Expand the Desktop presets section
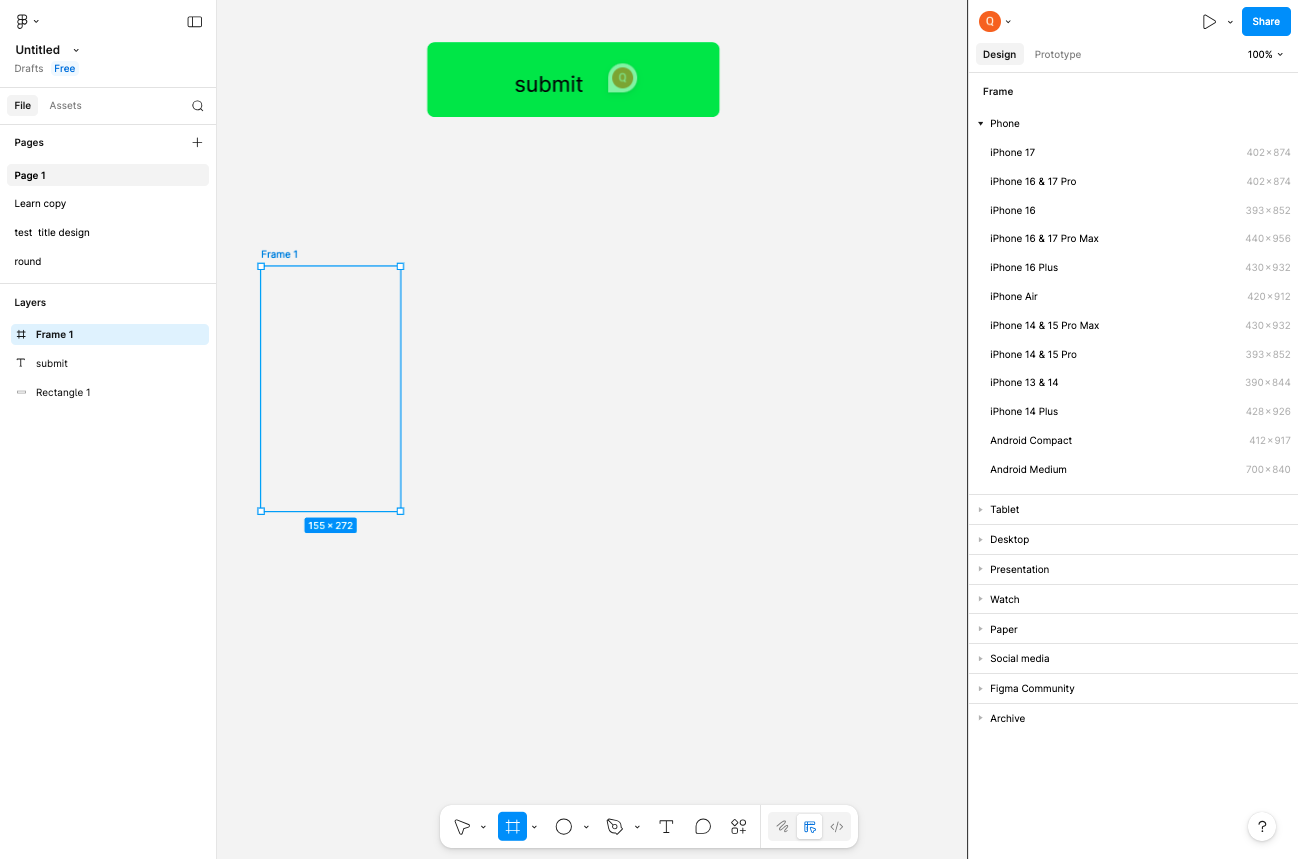 (x=981, y=540)
